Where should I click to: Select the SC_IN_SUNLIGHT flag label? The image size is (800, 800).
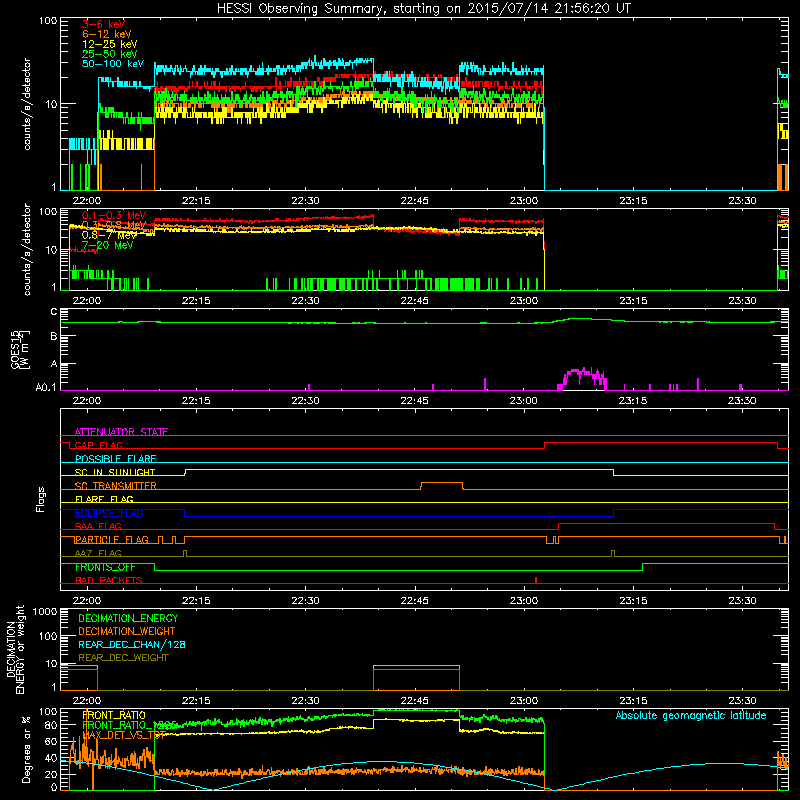(x=115, y=472)
